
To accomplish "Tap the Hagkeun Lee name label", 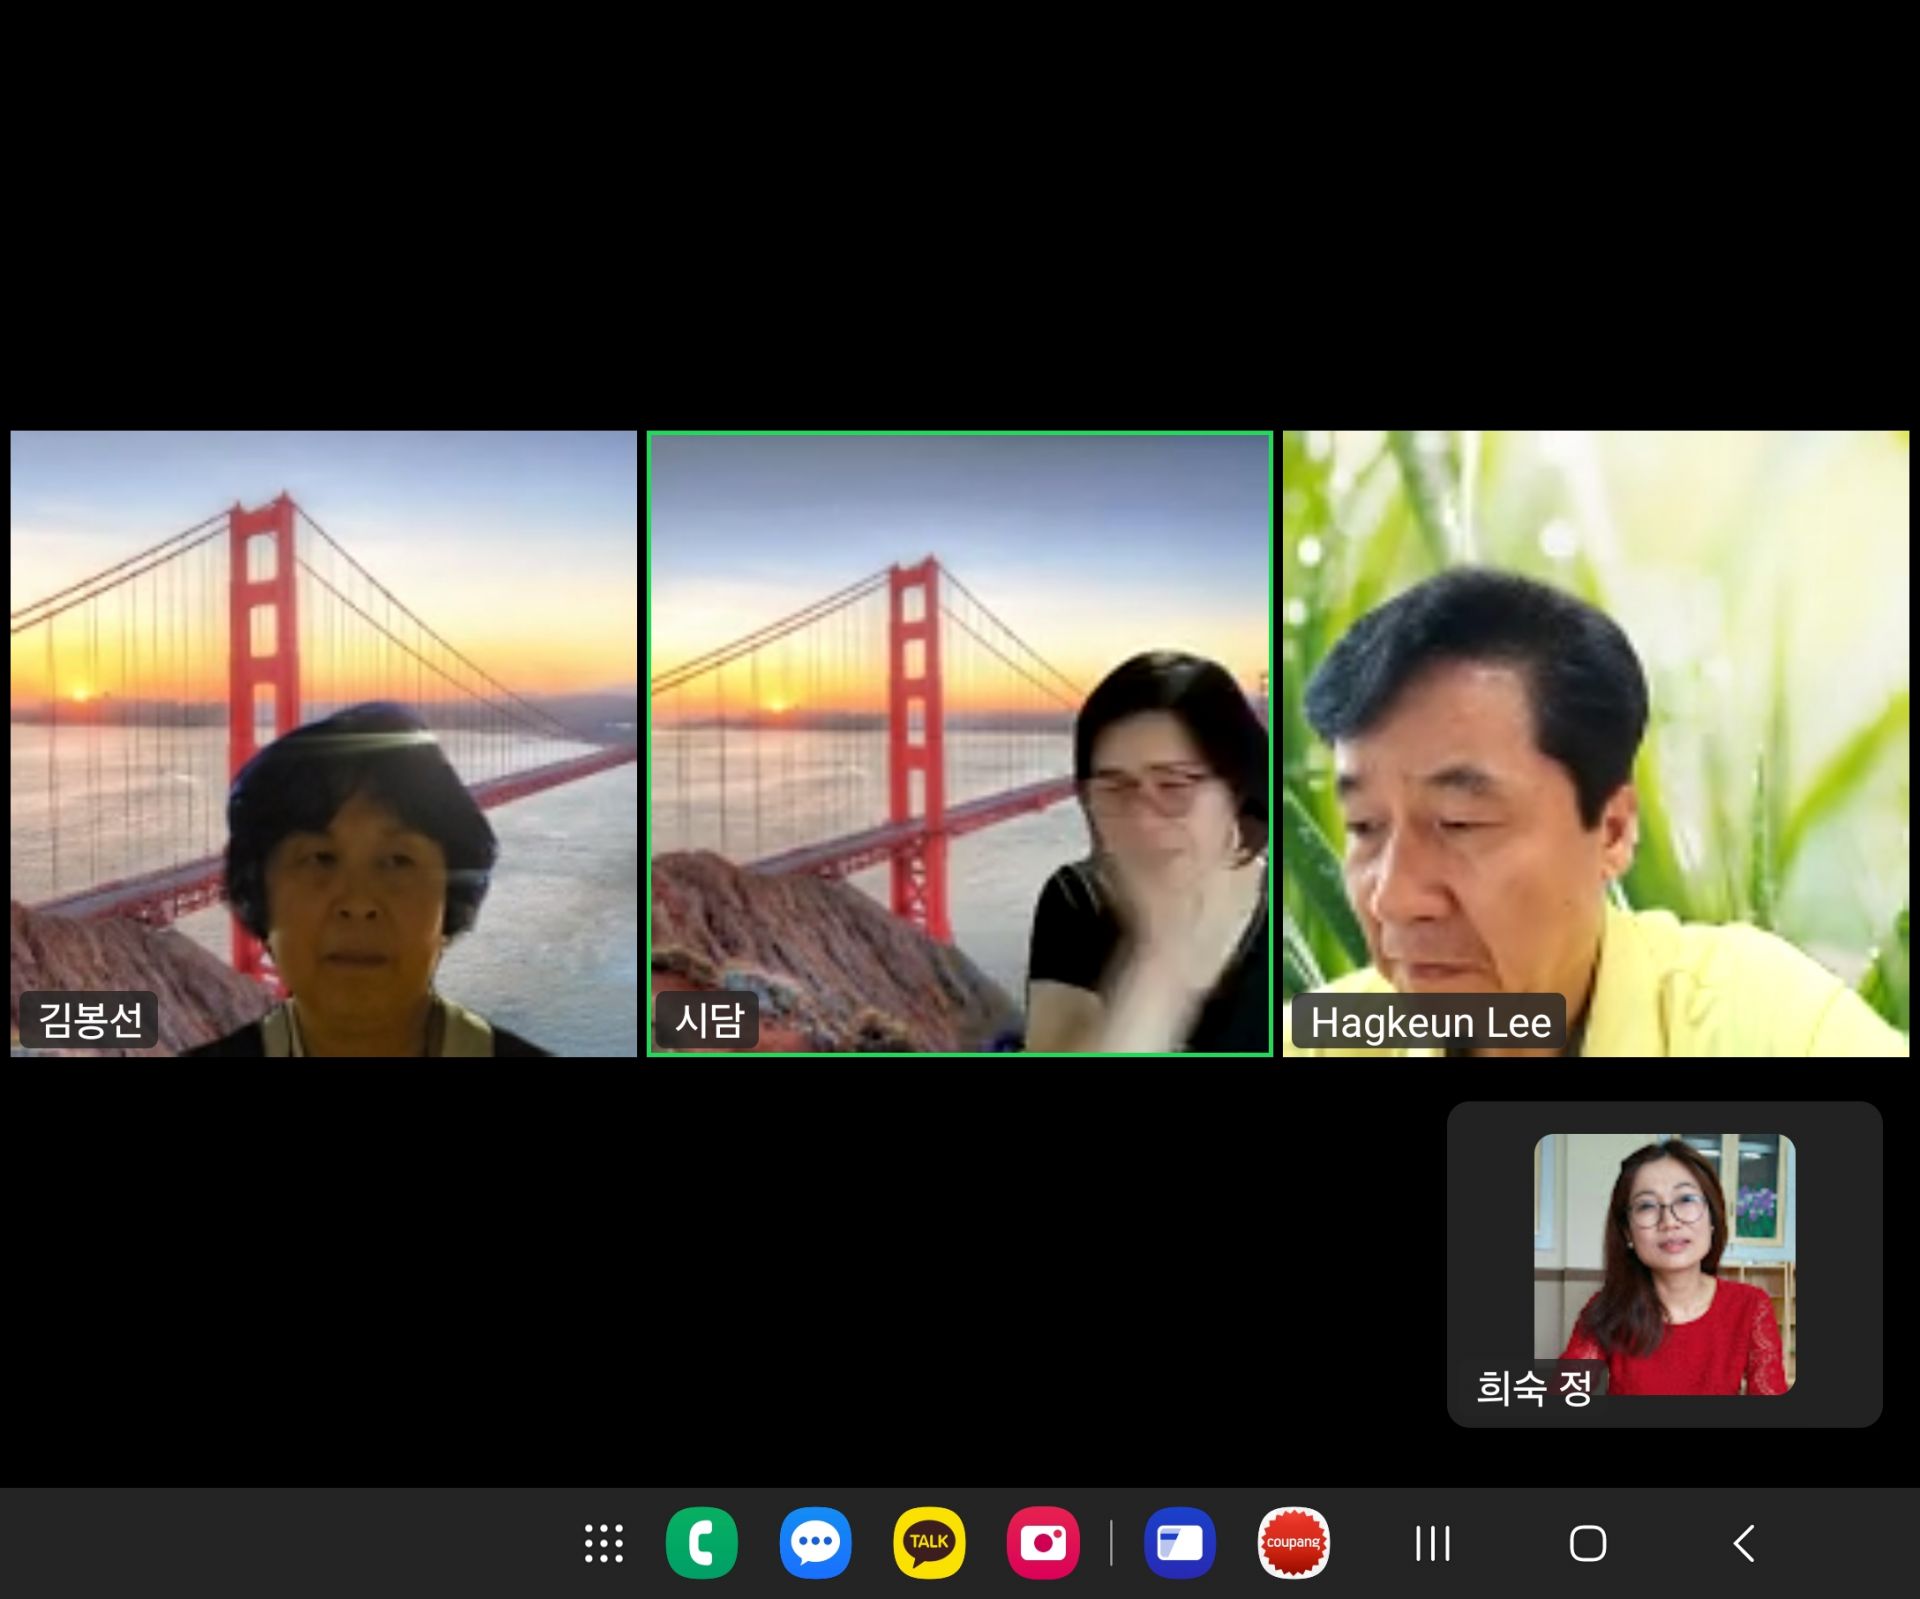I will click(x=1431, y=1022).
